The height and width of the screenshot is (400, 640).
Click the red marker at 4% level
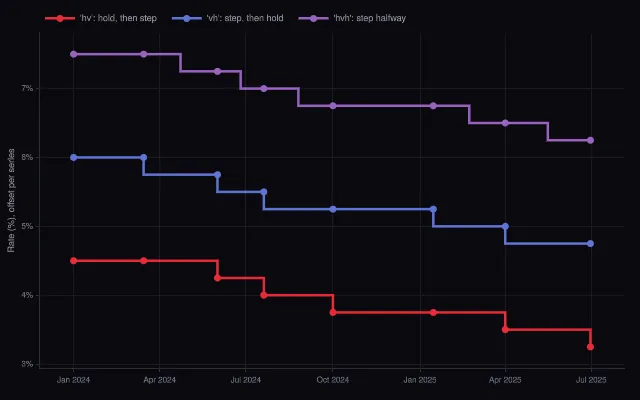(264, 295)
